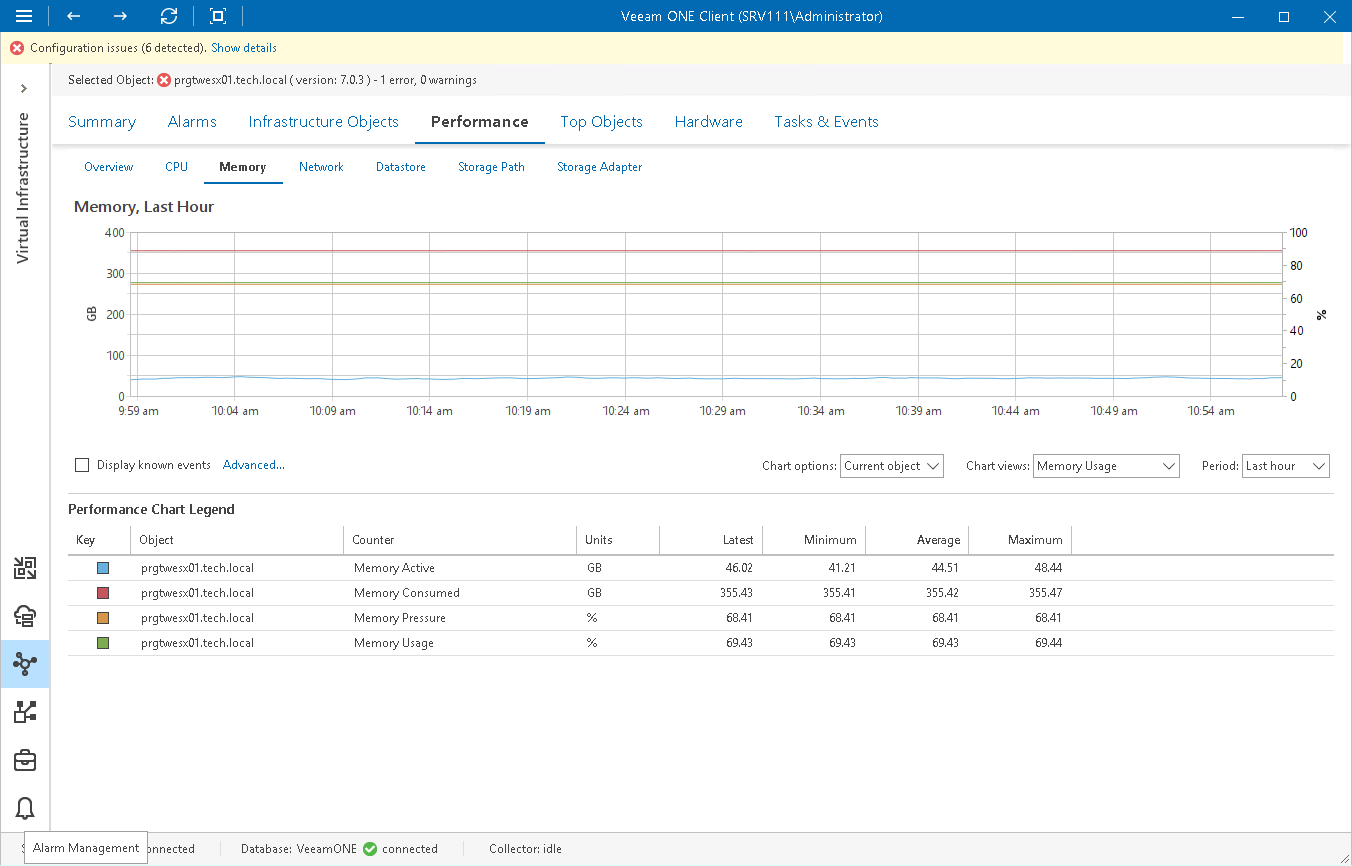Go forward using the right arrow
The image size is (1352, 866).
(120, 16)
